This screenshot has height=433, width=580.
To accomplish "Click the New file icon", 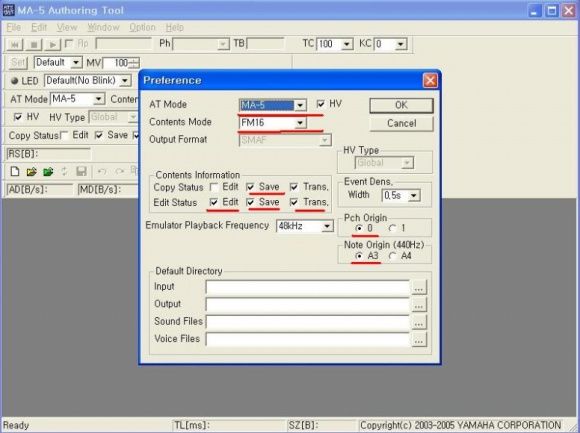I will click(15, 172).
